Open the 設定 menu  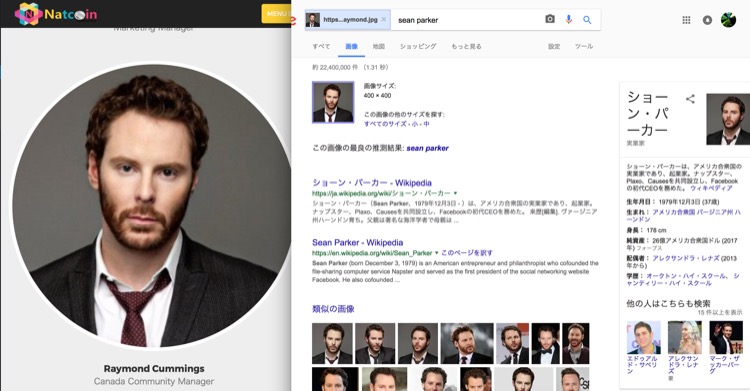554,46
